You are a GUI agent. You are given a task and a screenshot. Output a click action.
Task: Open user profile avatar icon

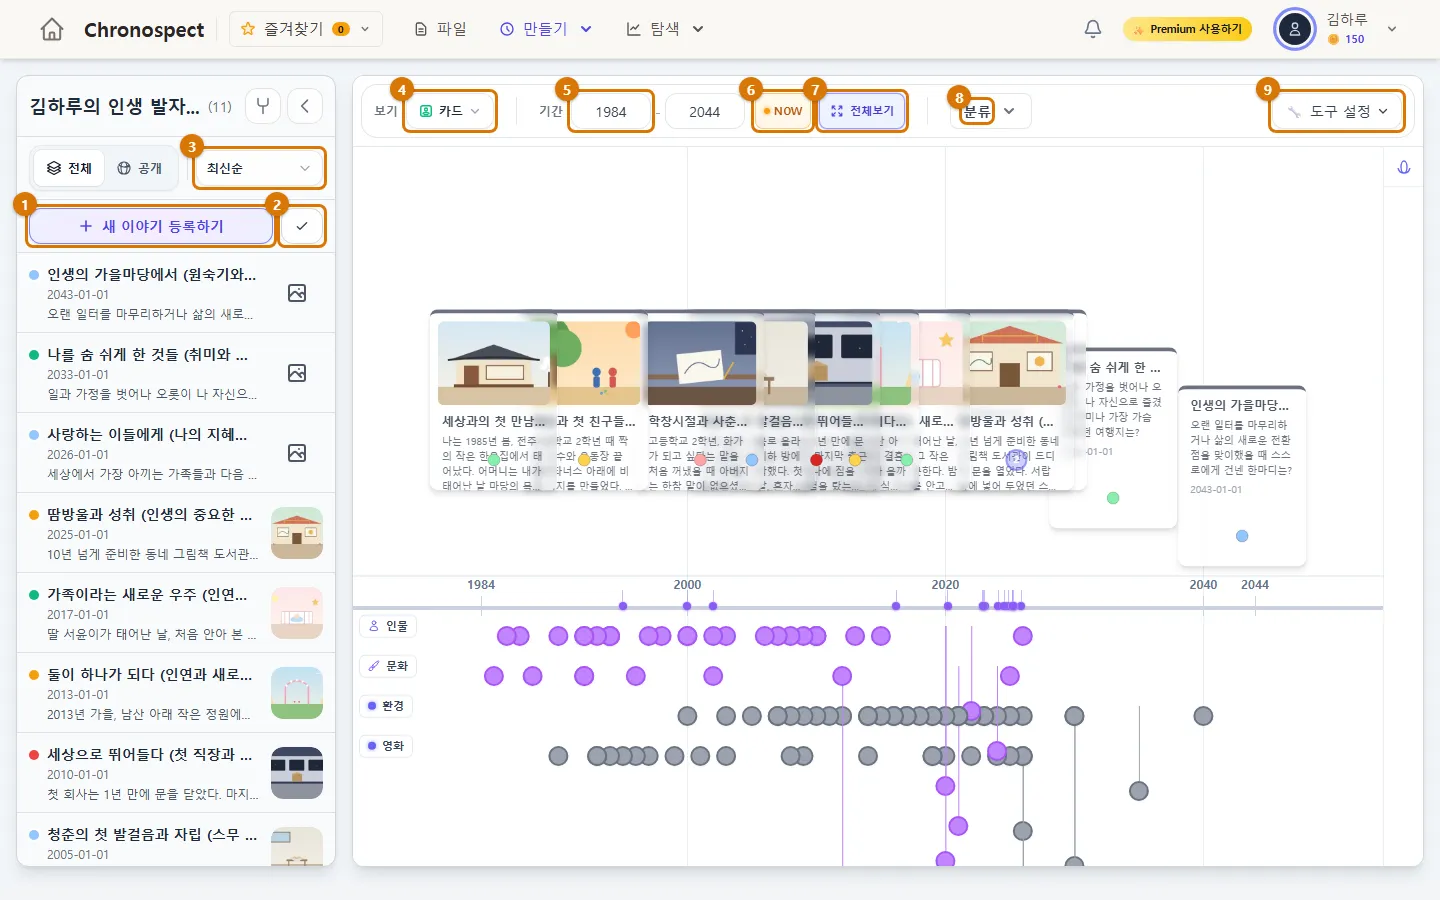(1295, 29)
